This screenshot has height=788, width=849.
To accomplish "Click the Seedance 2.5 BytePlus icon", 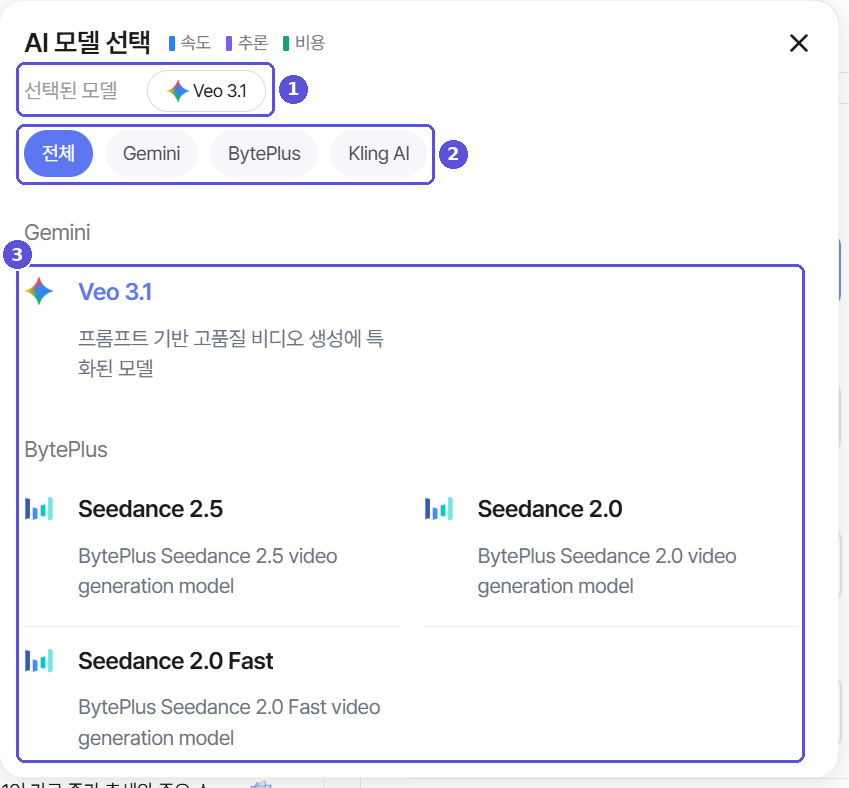I will (x=39, y=509).
